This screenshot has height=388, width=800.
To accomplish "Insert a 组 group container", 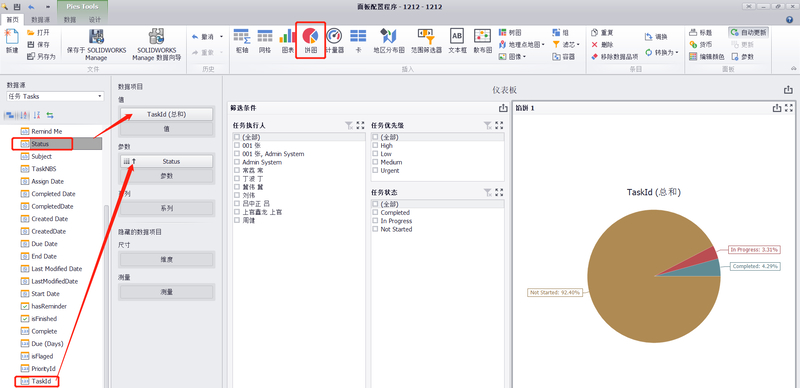I will (x=560, y=32).
